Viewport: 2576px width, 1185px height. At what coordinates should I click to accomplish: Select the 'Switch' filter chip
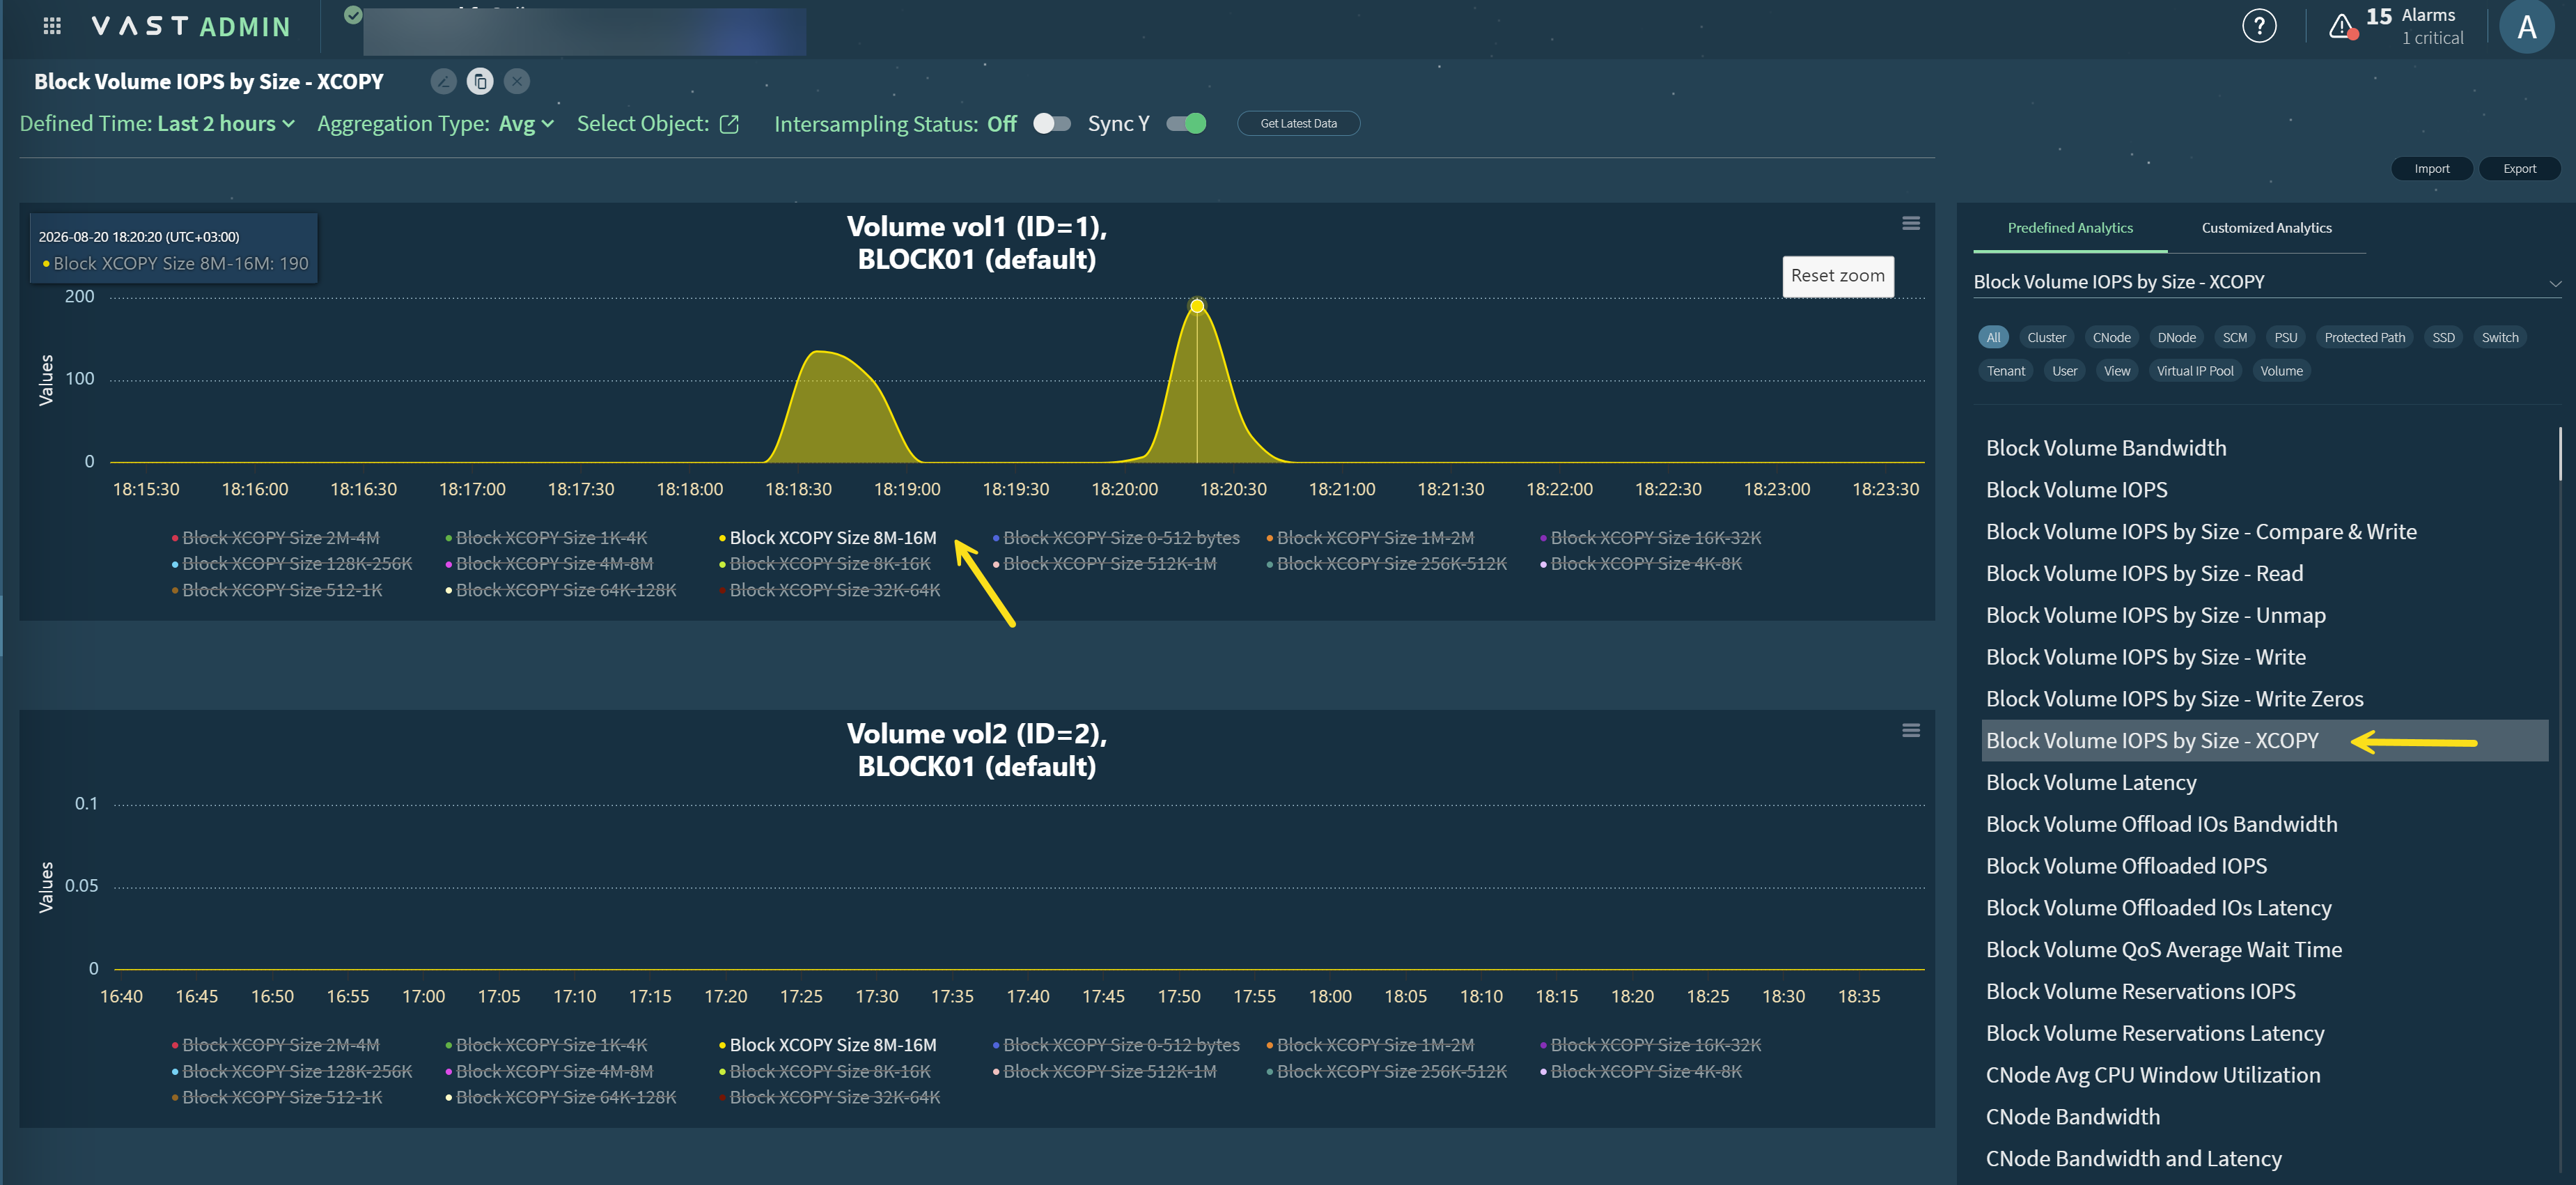[2499, 337]
